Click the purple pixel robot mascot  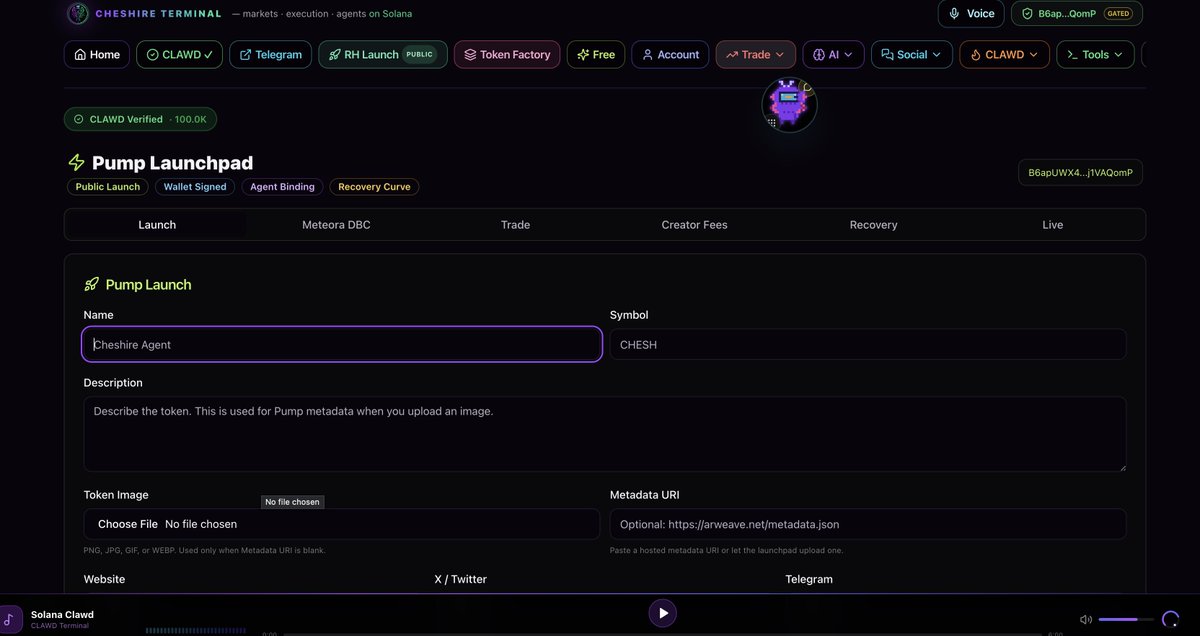coord(790,104)
